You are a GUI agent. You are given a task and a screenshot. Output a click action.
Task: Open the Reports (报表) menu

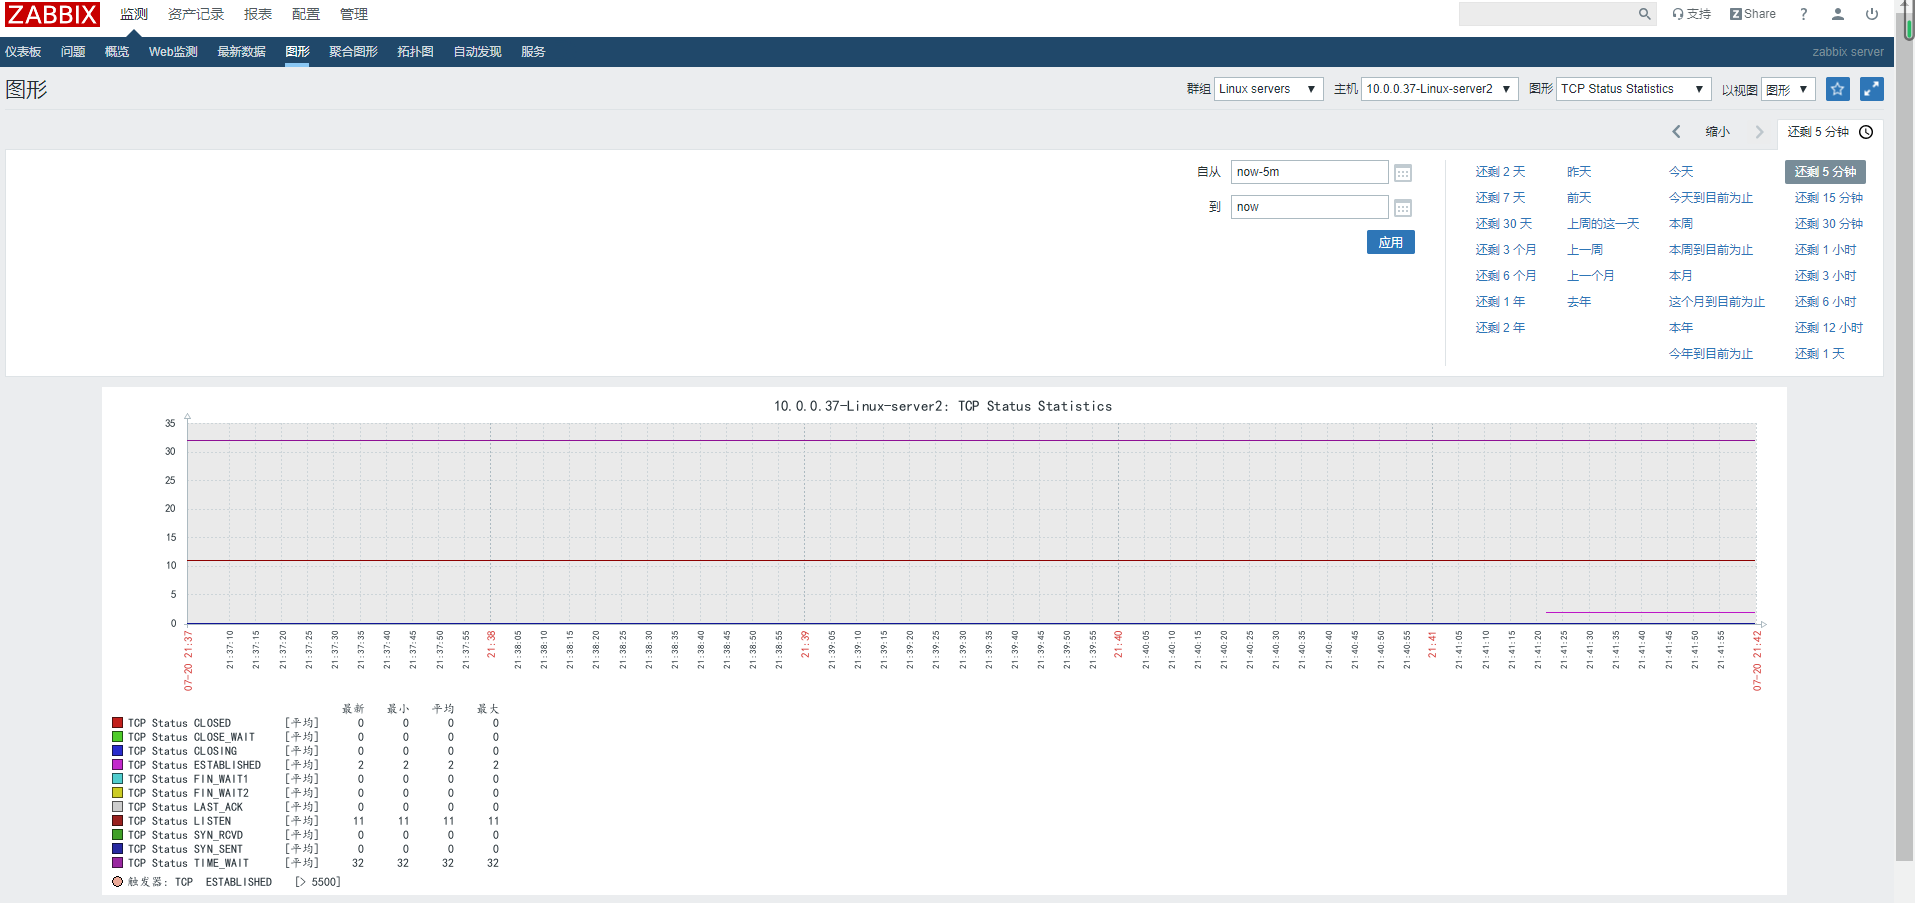pyautogui.click(x=258, y=14)
